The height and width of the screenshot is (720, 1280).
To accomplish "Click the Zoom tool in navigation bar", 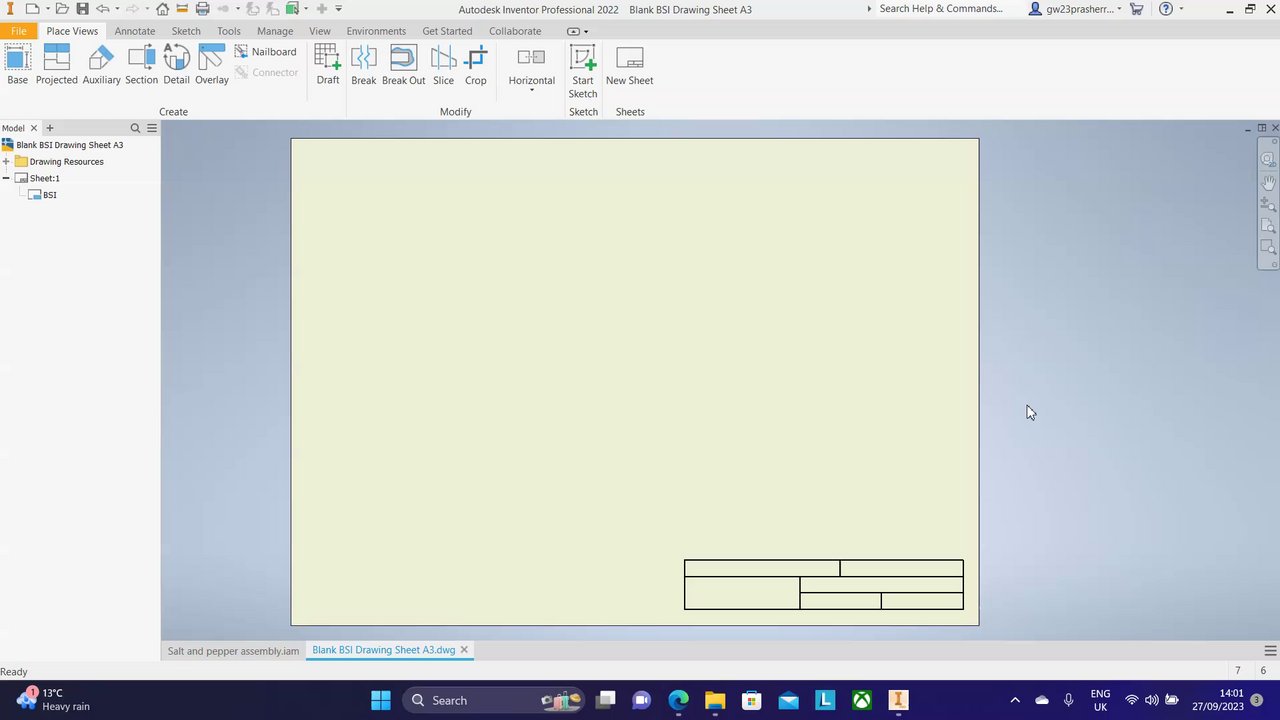I will (x=1268, y=204).
